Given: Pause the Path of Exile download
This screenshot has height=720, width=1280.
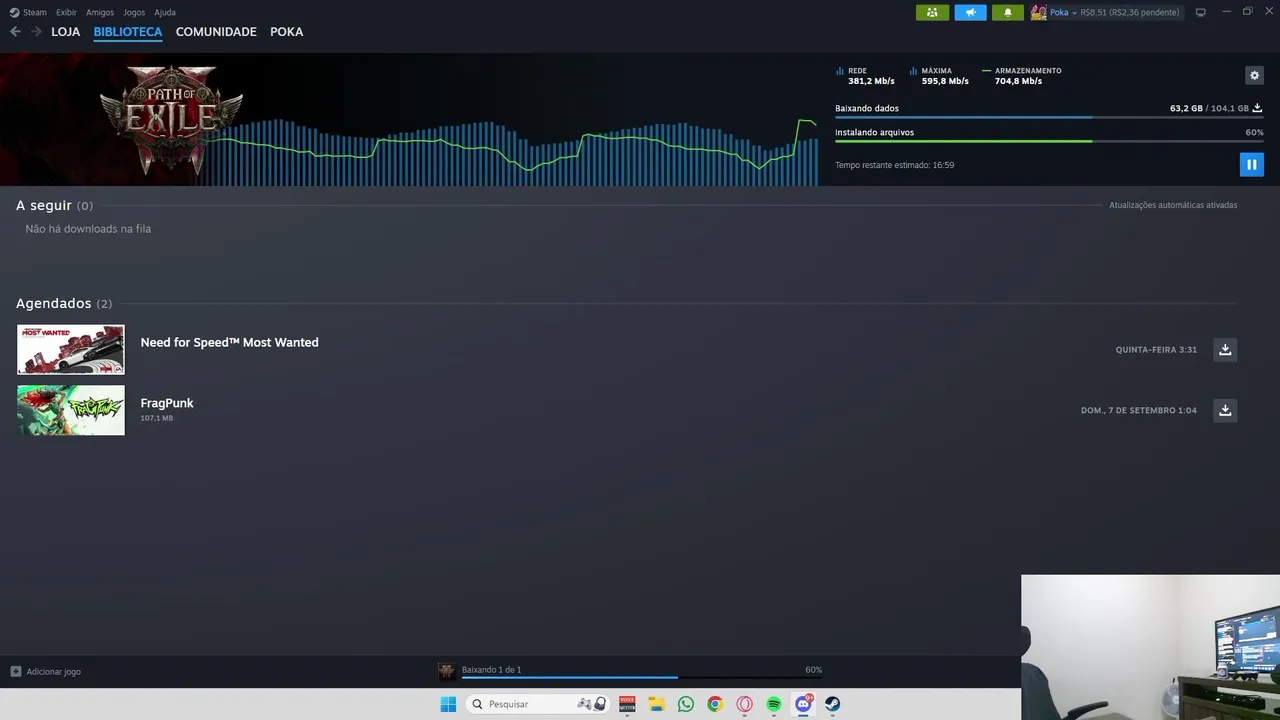Looking at the screenshot, I should [x=1251, y=165].
